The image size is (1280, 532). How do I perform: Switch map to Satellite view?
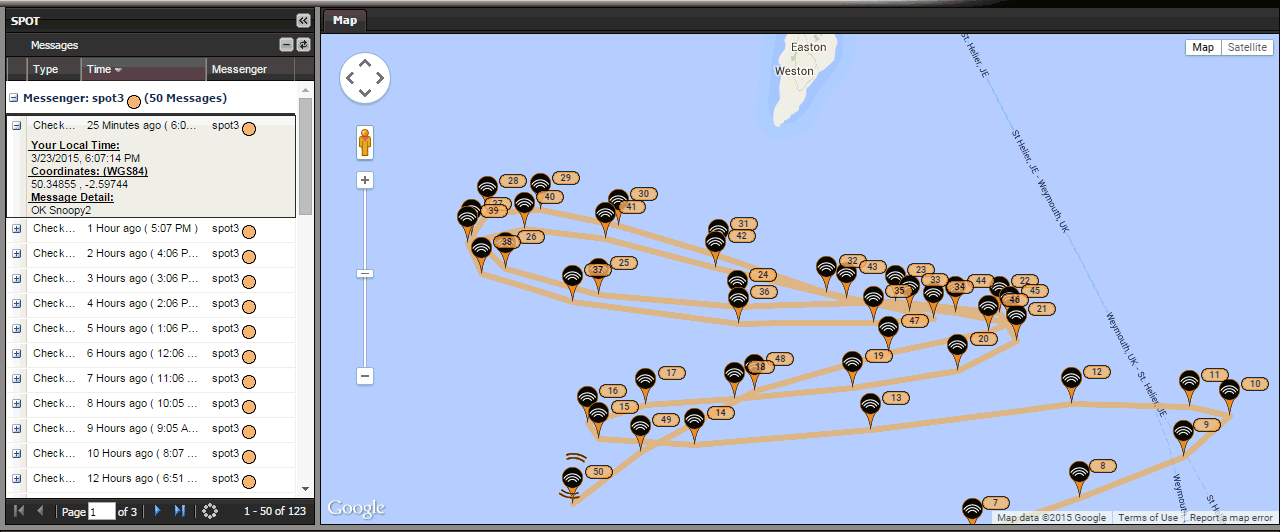coord(1247,47)
